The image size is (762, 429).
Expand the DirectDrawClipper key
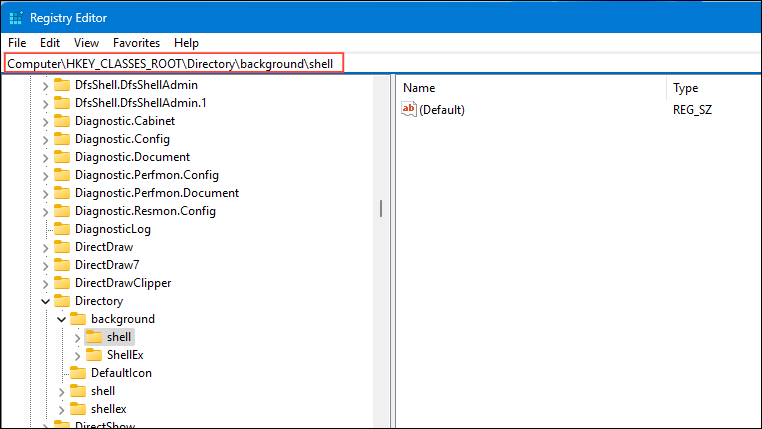click(x=45, y=284)
